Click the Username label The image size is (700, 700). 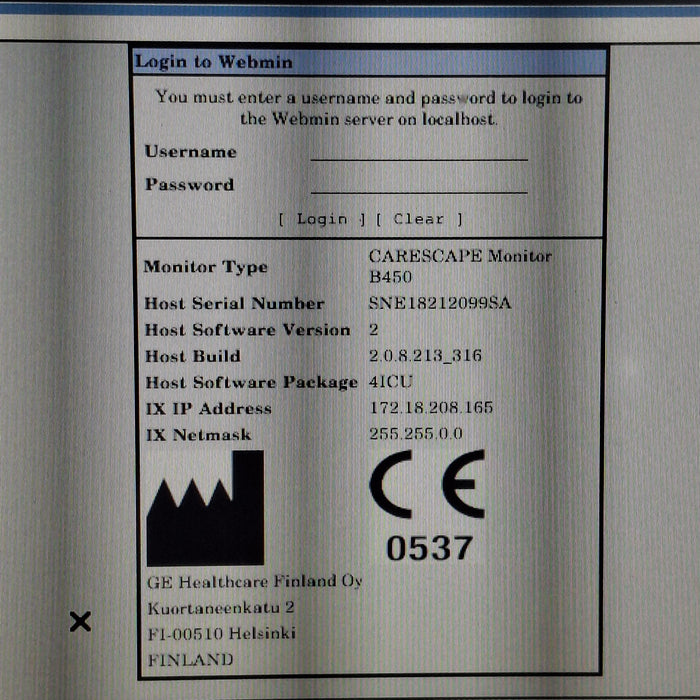point(191,152)
